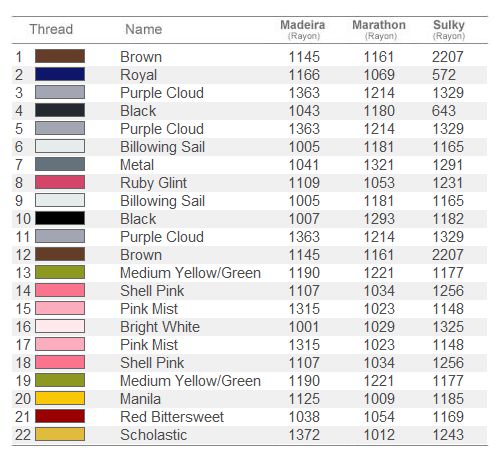Click Marathon code 1293 in row 10
Image resolution: width=500 pixels, height=456 pixels.
pos(379,219)
